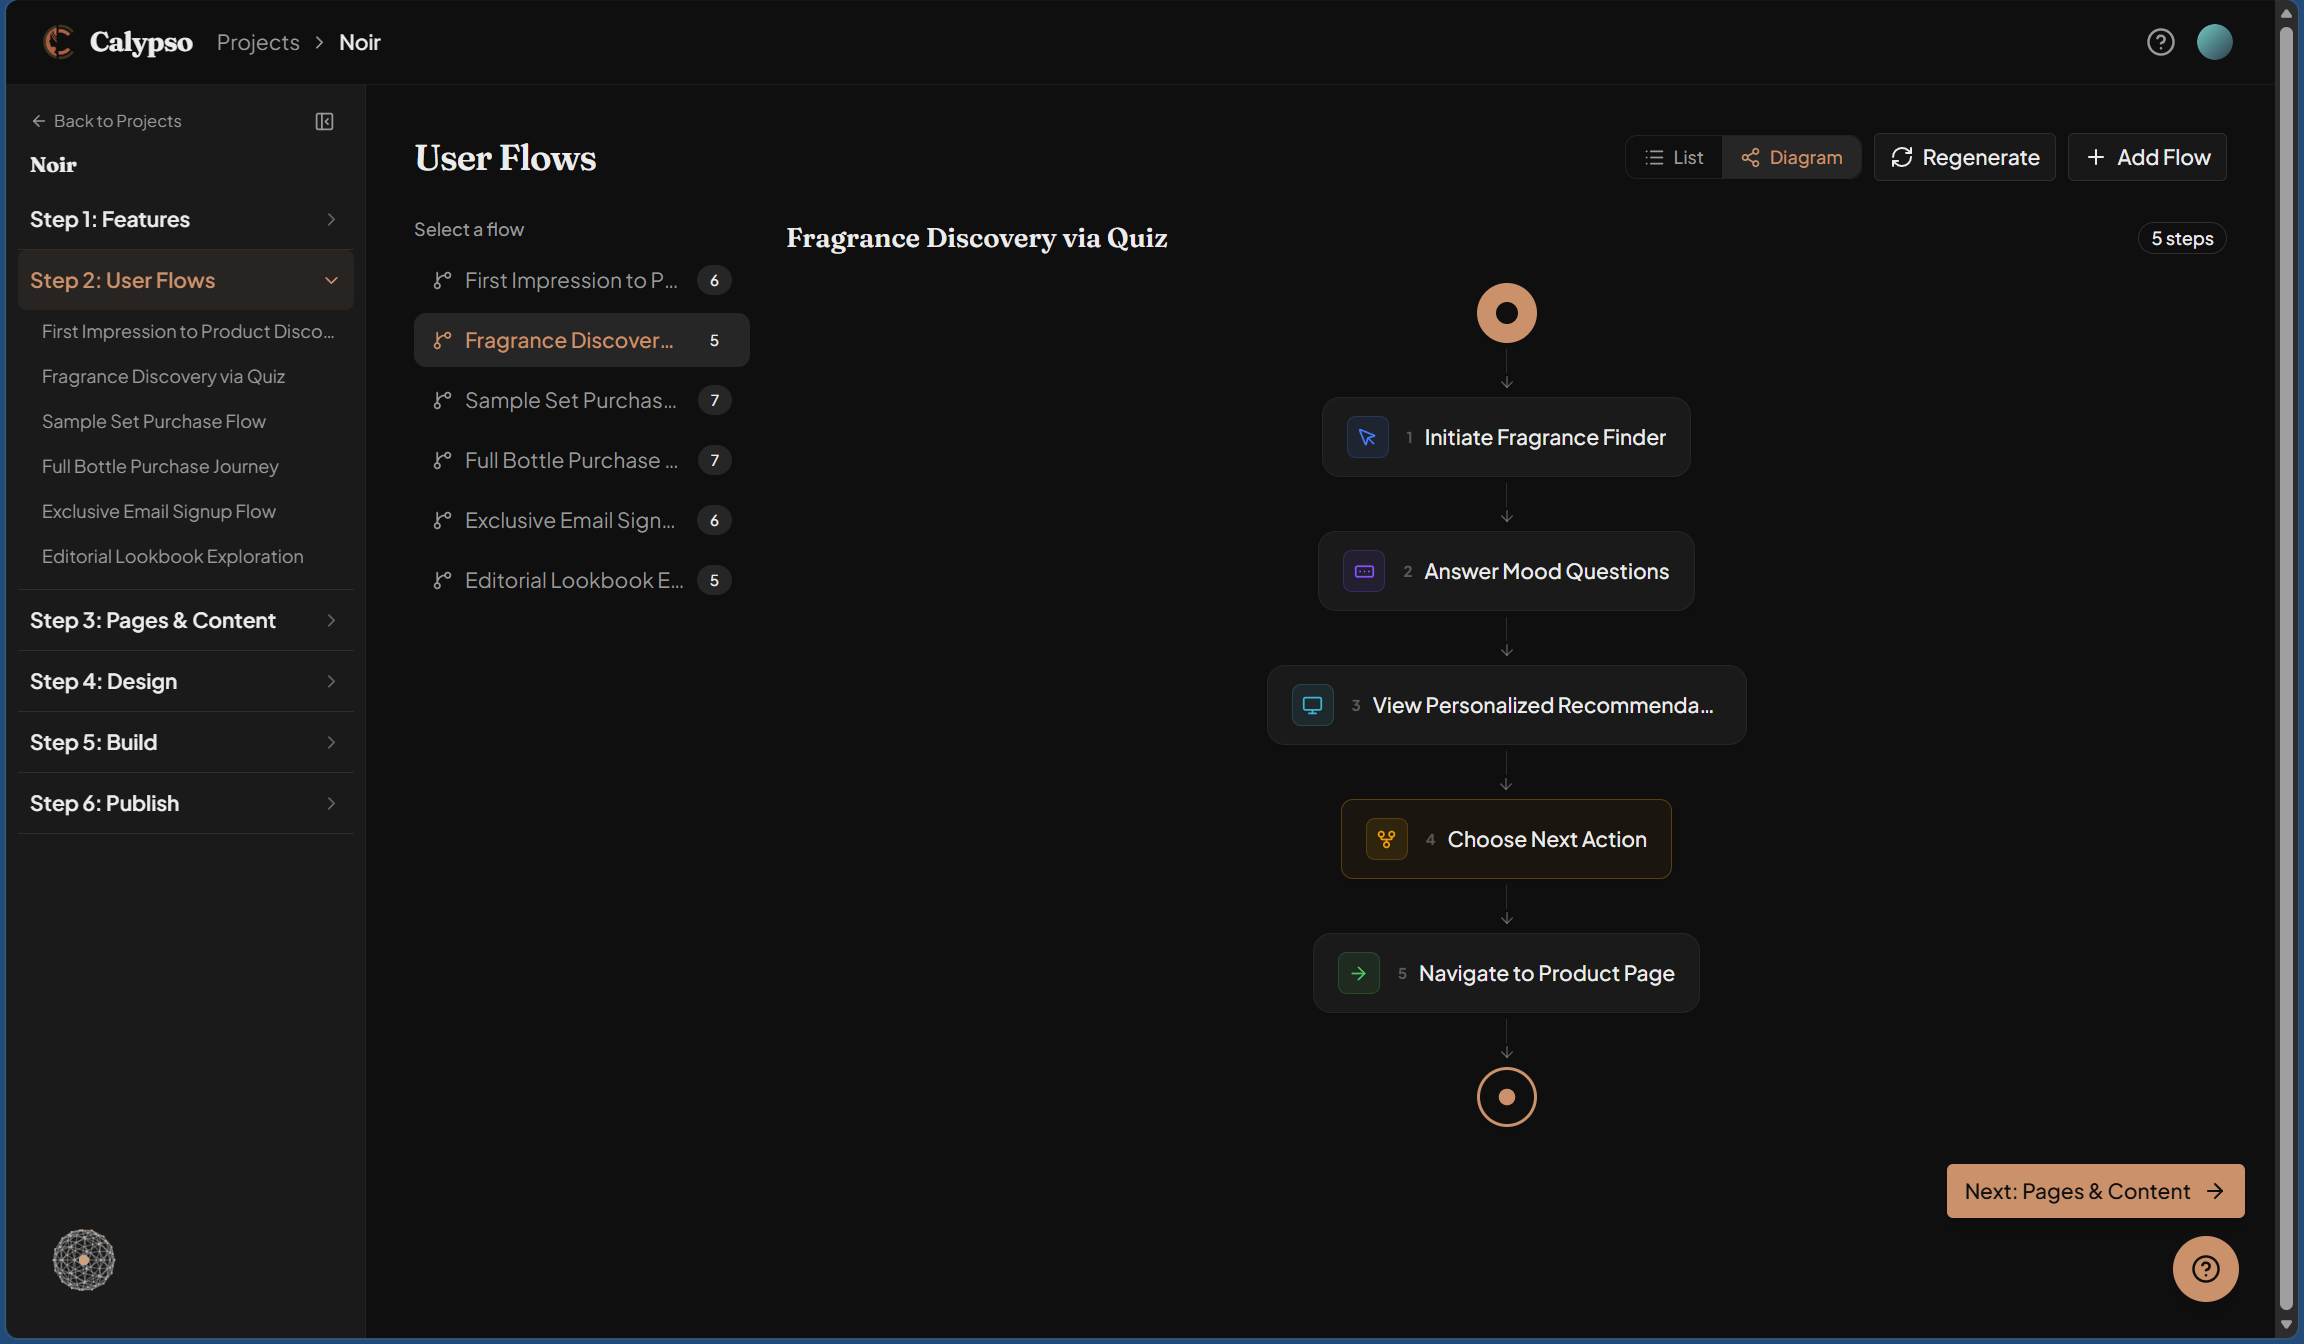
Task: Click the branching icon on Choose Next Action
Action: tap(1386, 839)
